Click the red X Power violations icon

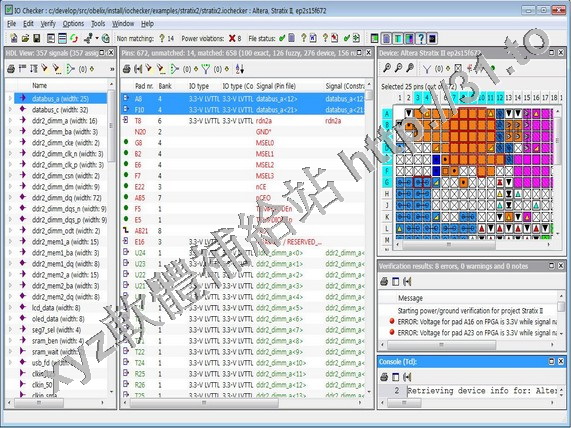[232, 38]
